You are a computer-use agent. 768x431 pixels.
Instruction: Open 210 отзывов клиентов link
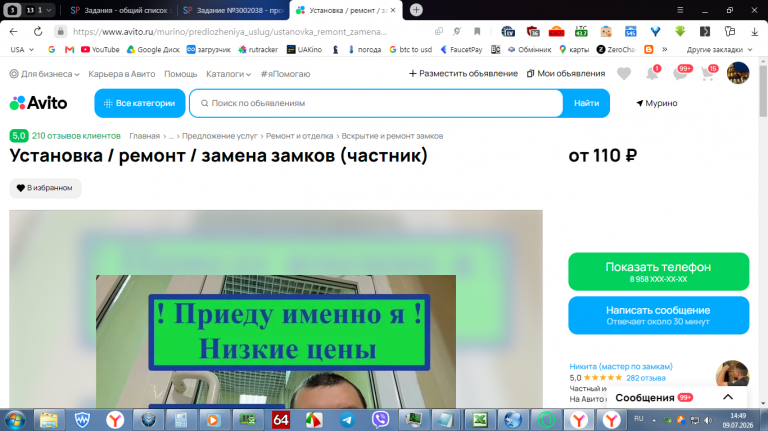pyautogui.click(x=76, y=136)
